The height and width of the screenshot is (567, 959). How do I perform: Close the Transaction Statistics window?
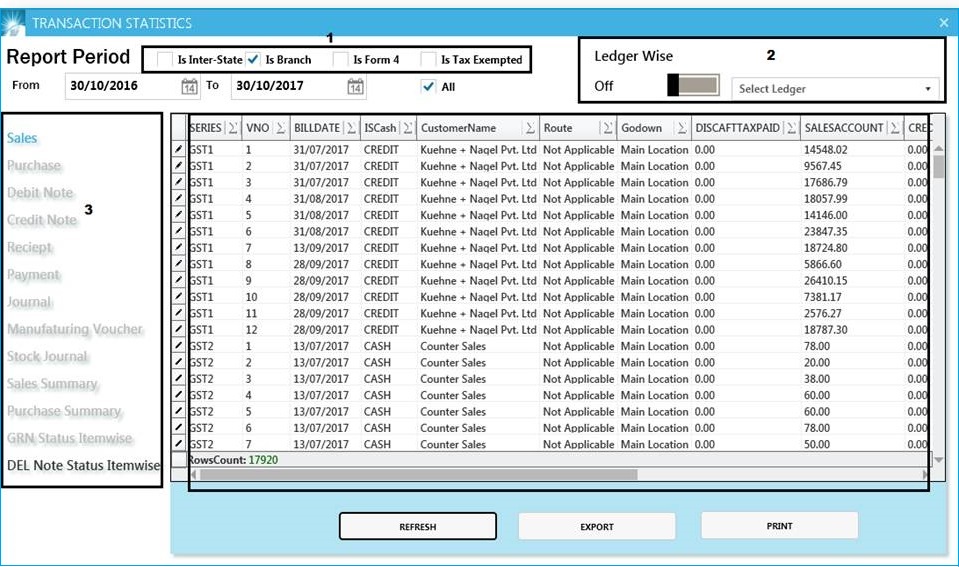coord(944,23)
